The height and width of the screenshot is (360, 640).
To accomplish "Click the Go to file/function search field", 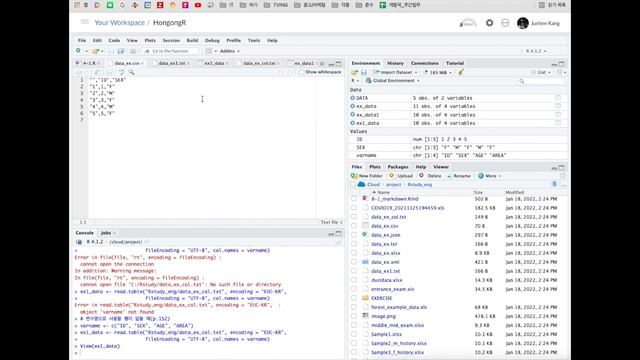I will pyautogui.click(x=170, y=51).
